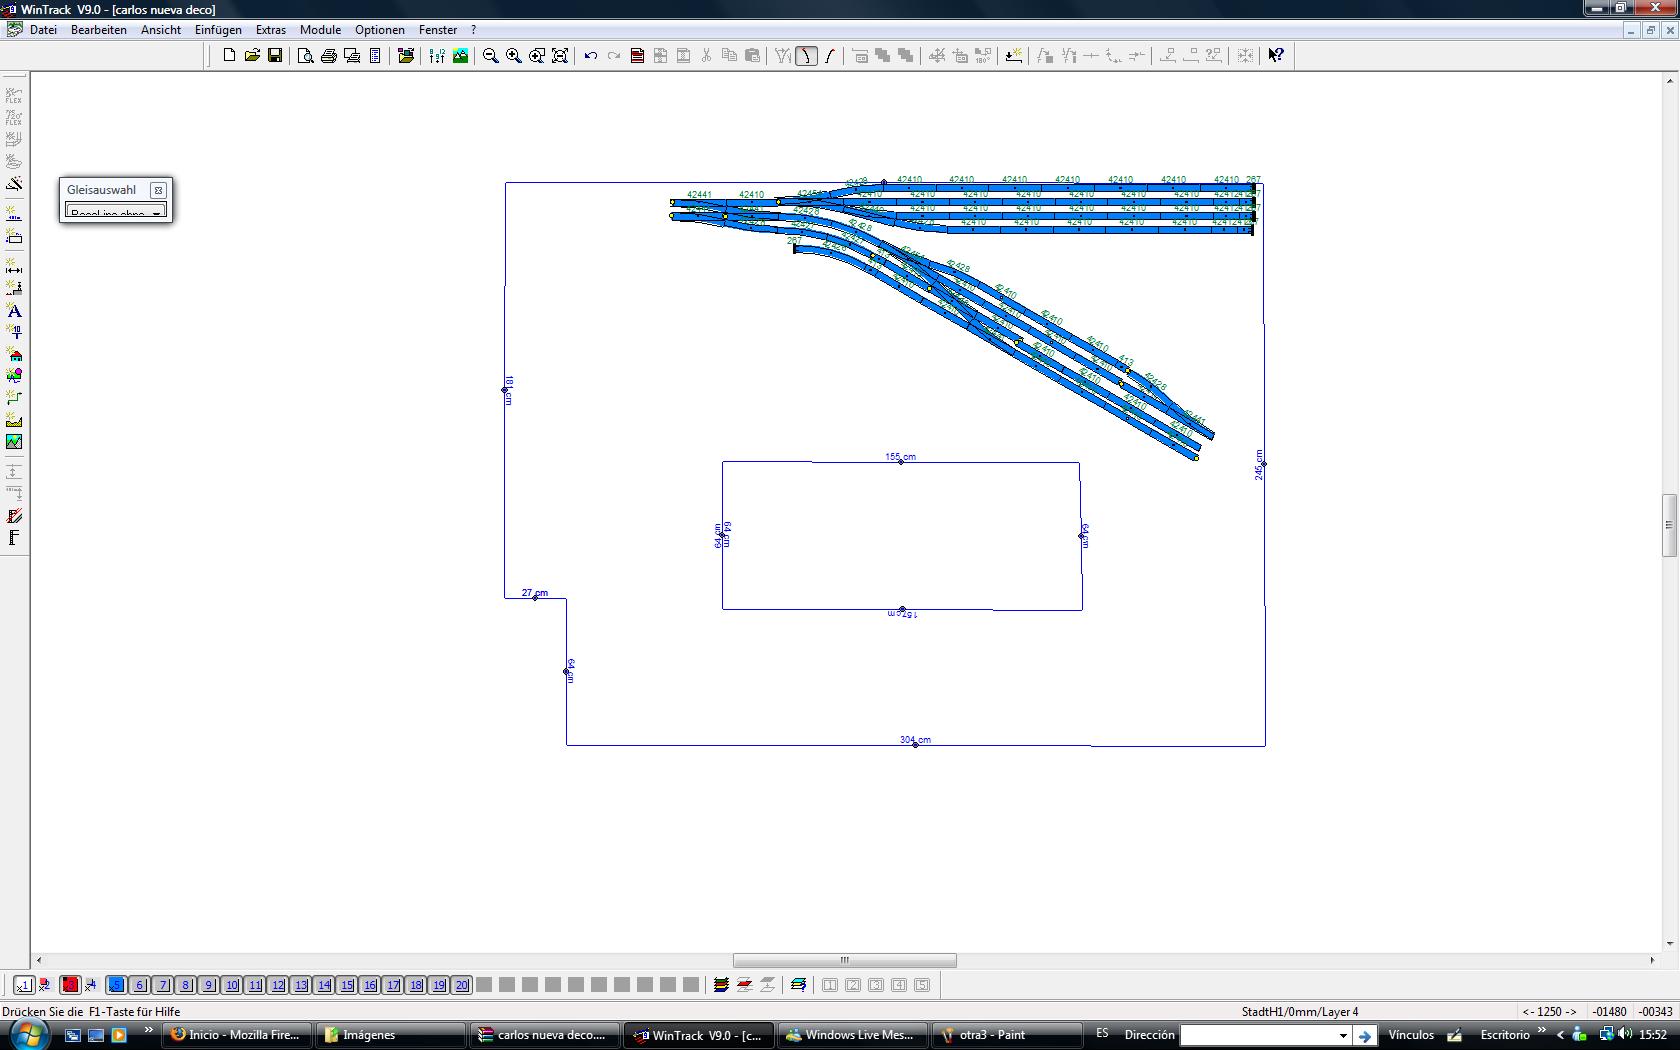Create a new layout file
The height and width of the screenshot is (1050, 1680).
click(229, 56)
